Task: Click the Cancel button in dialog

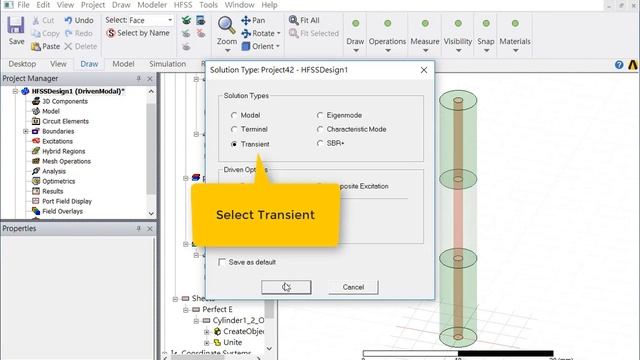Action: click(x=353, y=287)
